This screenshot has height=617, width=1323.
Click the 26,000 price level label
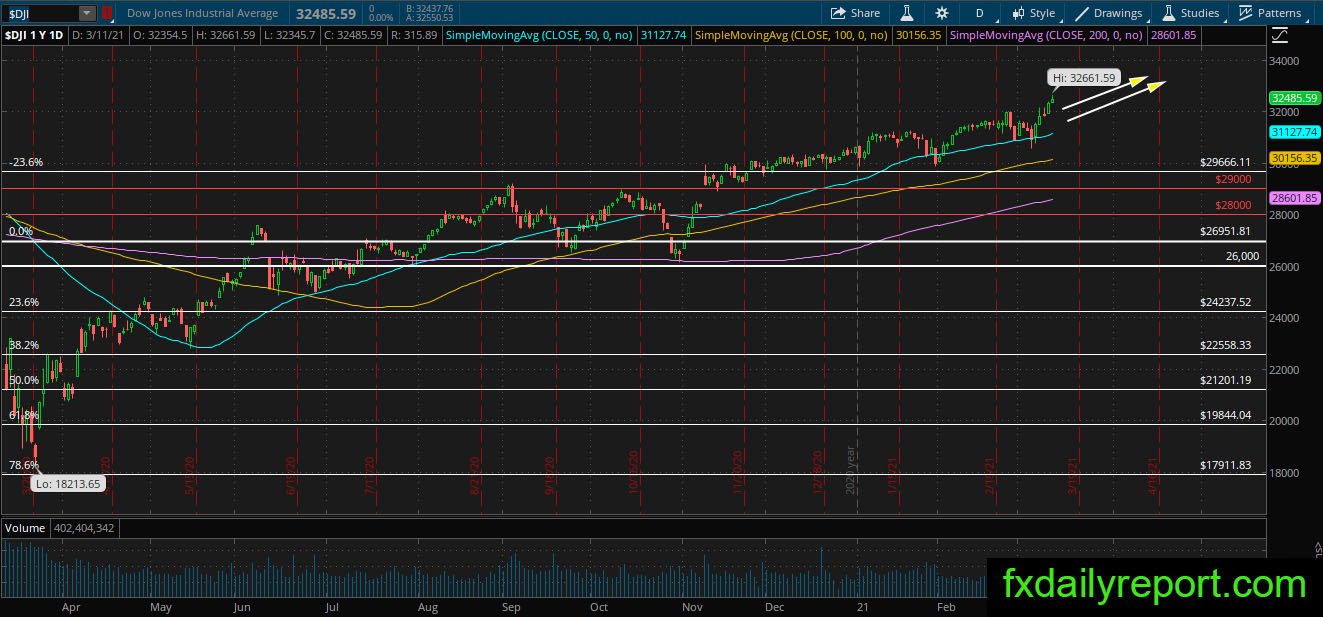1242,256
